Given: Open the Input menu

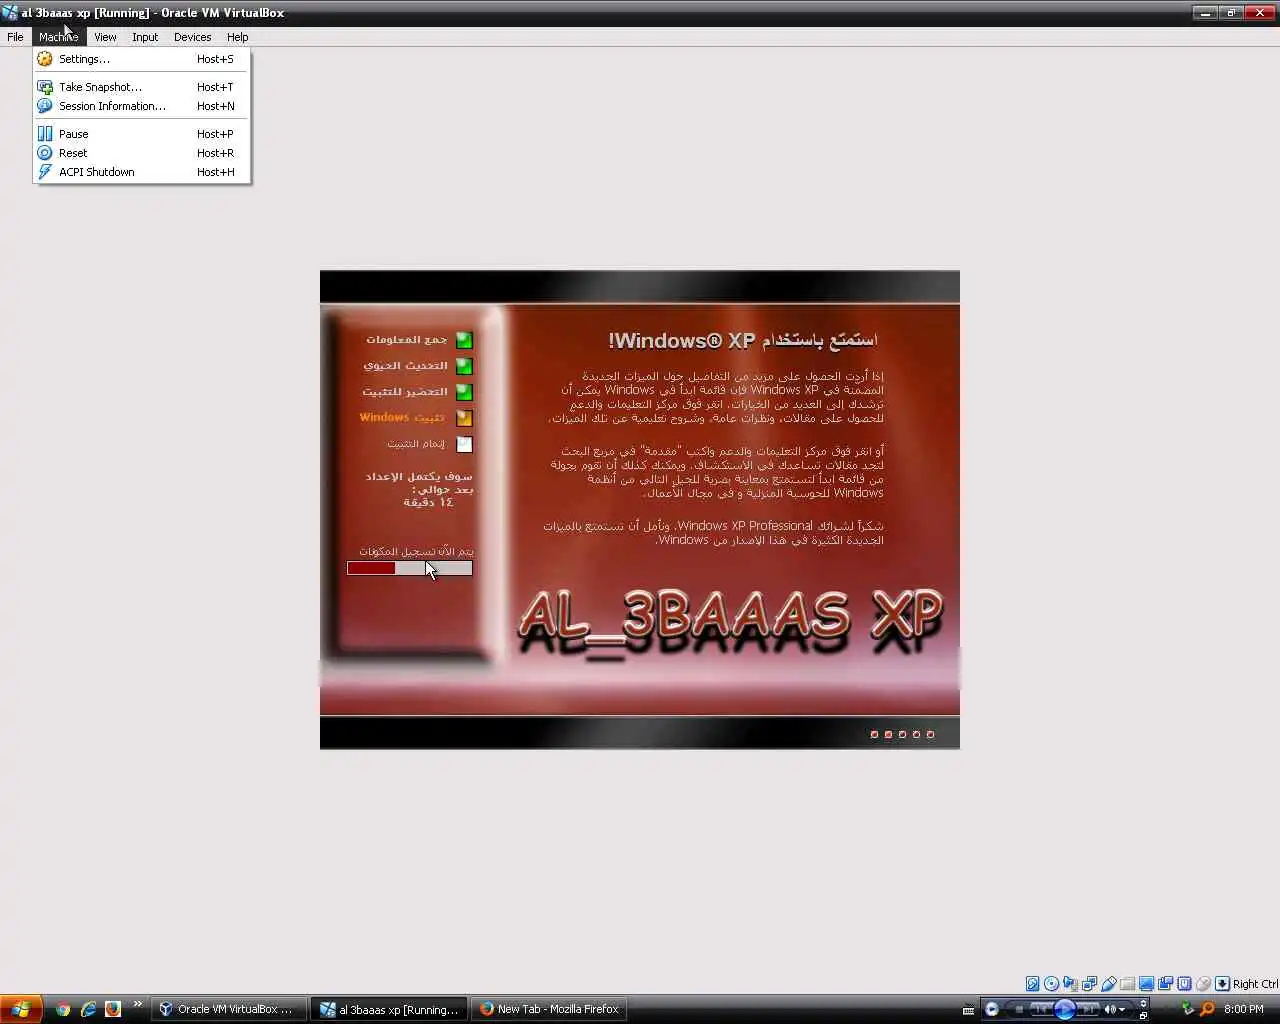Looking at the screenshot, I should click(145, 37).
